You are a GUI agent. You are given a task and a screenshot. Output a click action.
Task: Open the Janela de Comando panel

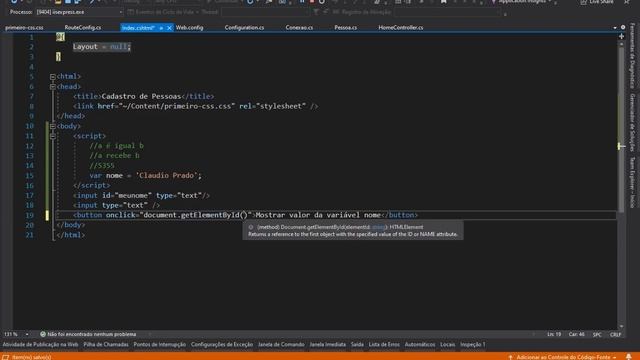point(281,344)
